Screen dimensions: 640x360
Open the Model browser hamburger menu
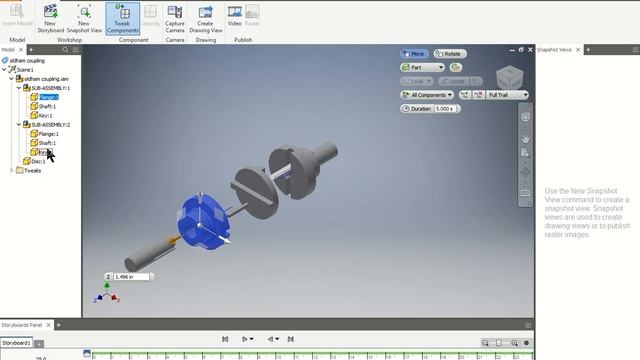pos(76,50)
